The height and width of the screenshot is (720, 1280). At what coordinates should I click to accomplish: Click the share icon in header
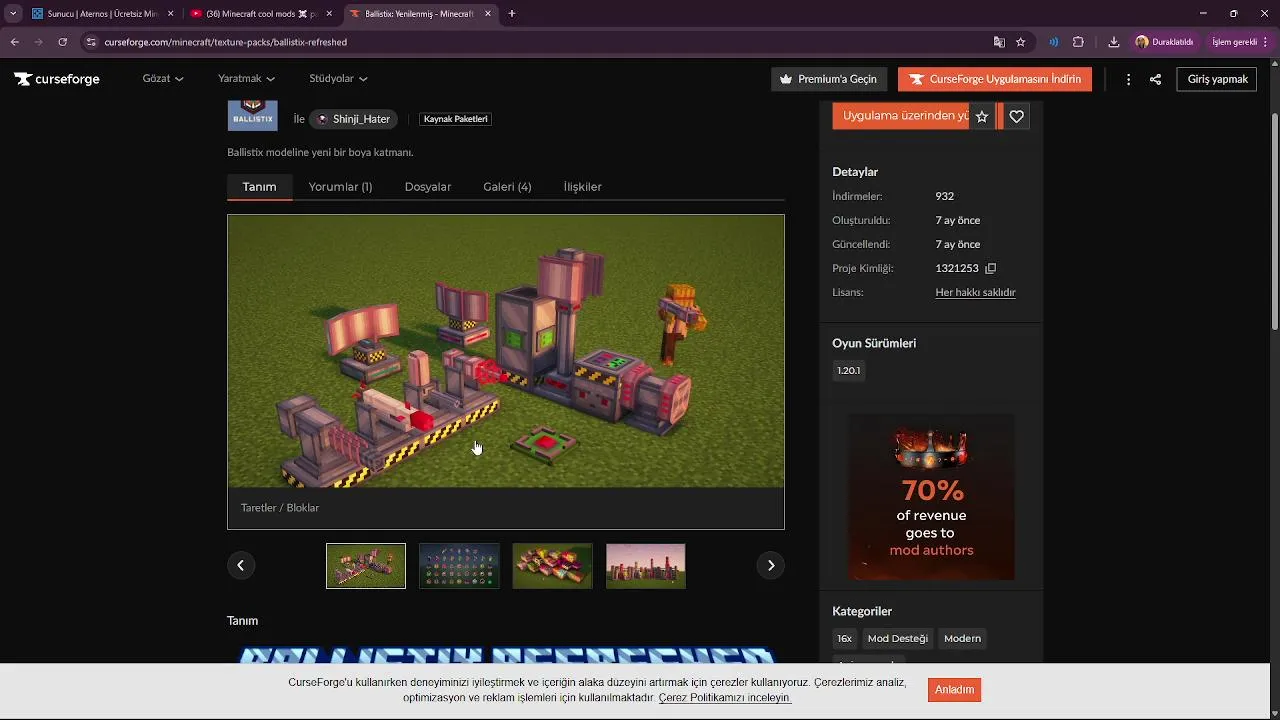[1155, 79]
